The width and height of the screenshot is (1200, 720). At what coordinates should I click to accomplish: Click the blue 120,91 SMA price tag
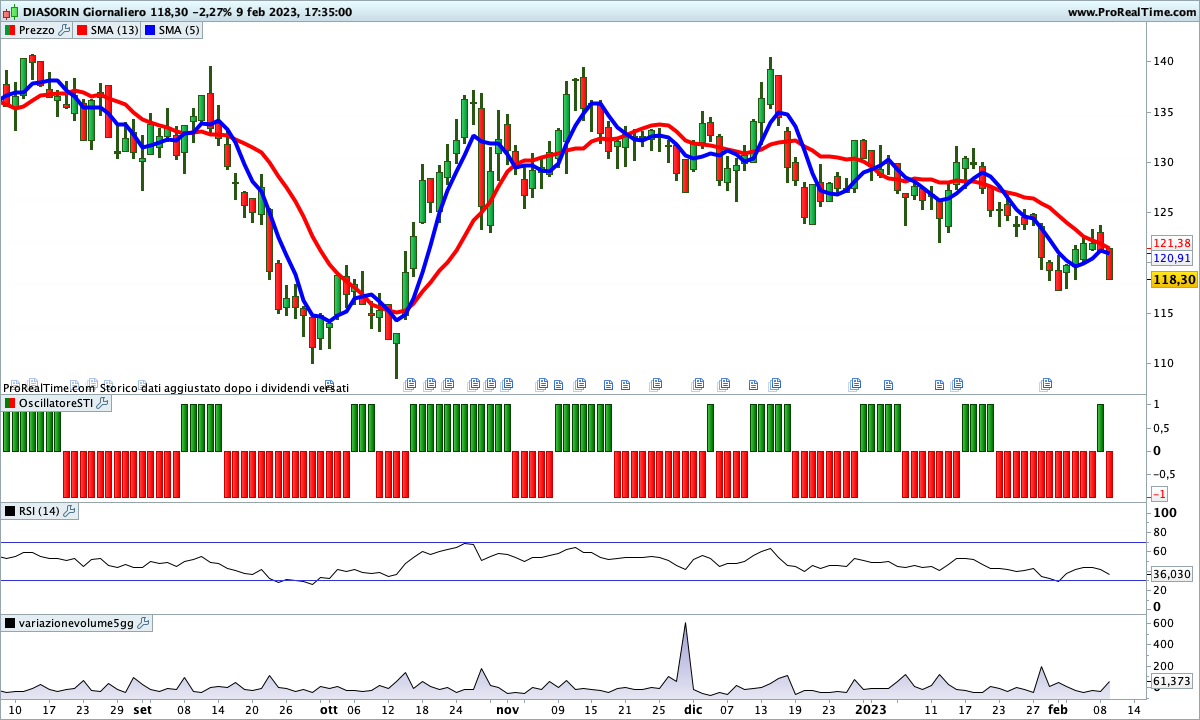(x=1171, y=258)
